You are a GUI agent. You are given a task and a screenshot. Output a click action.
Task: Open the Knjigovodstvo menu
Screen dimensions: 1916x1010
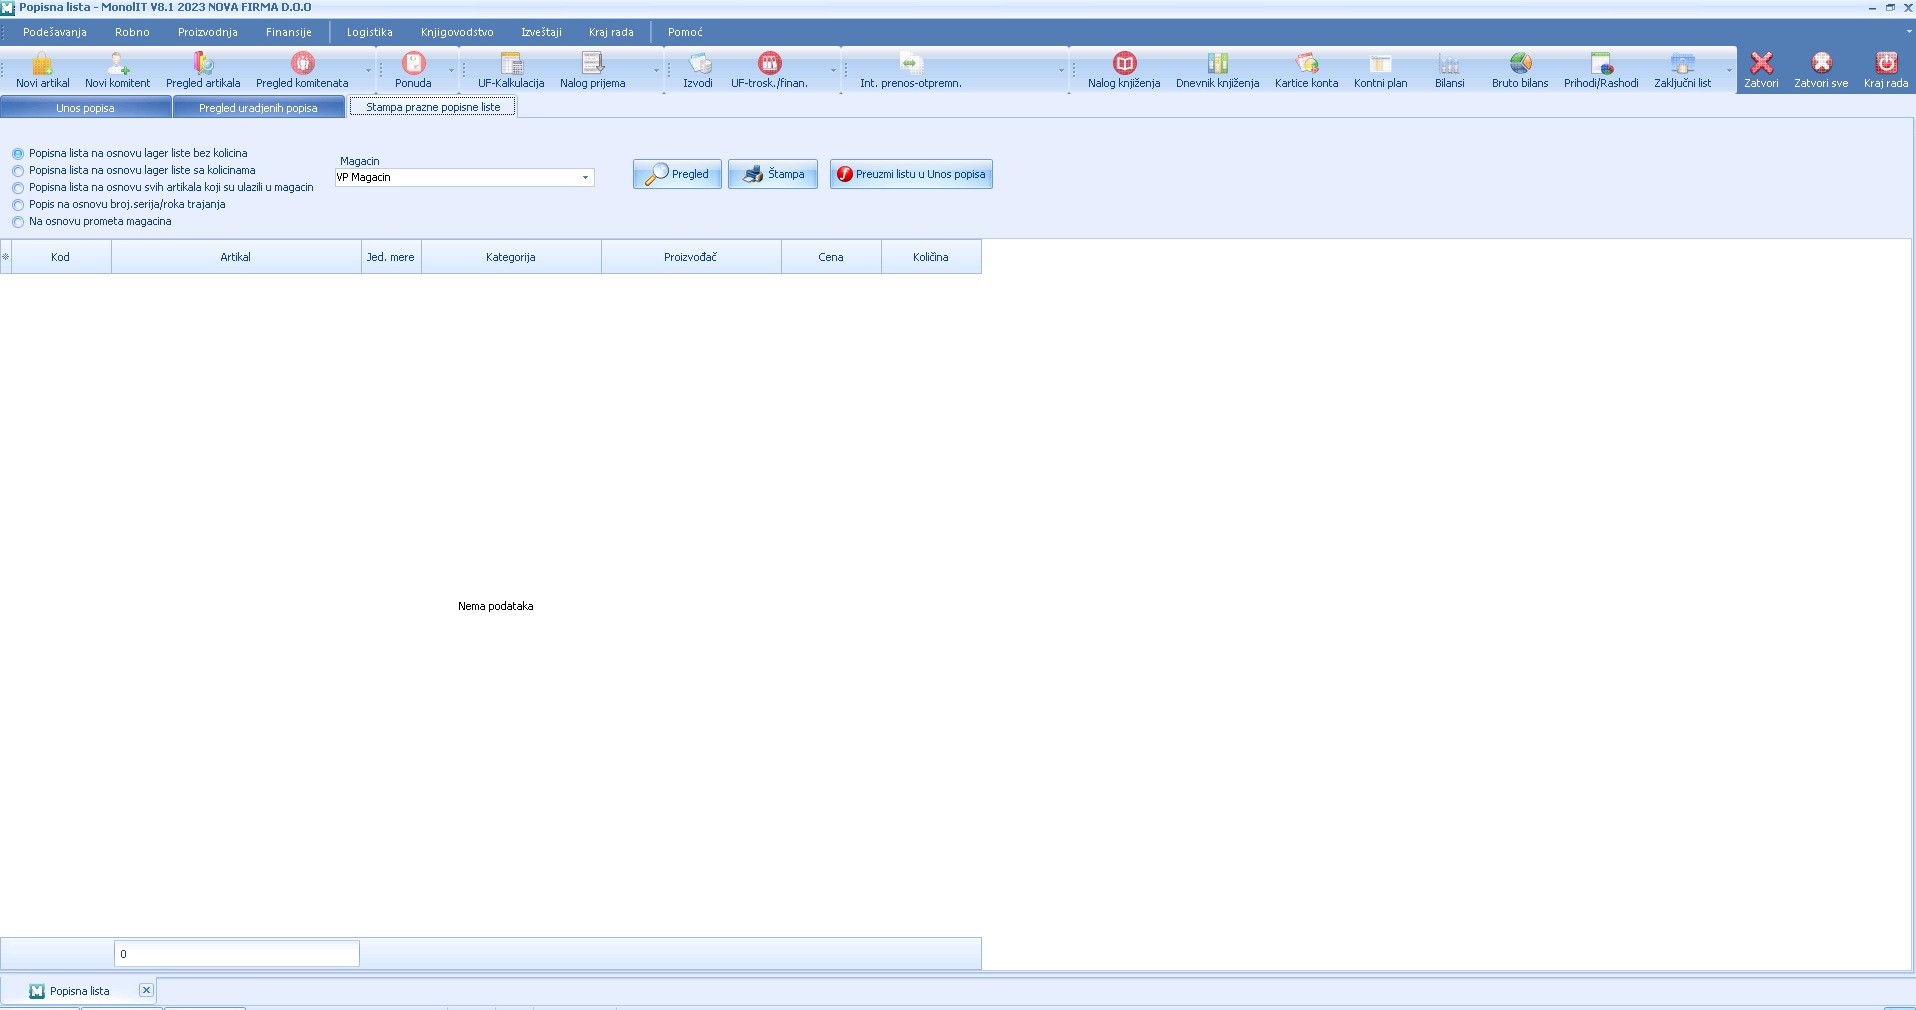pyautogui.click(x=457, y=32)
